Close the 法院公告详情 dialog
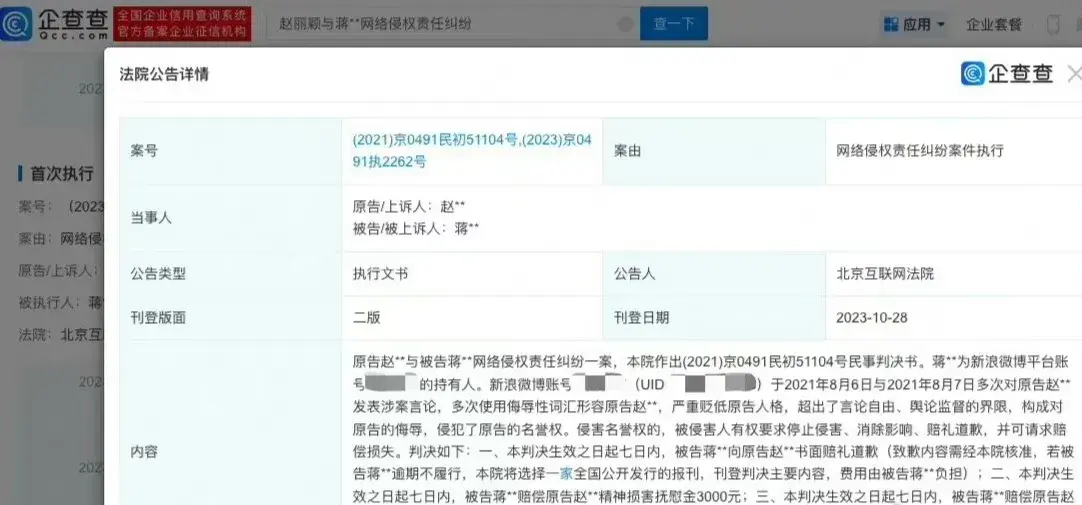 [x=1074, y=73]
